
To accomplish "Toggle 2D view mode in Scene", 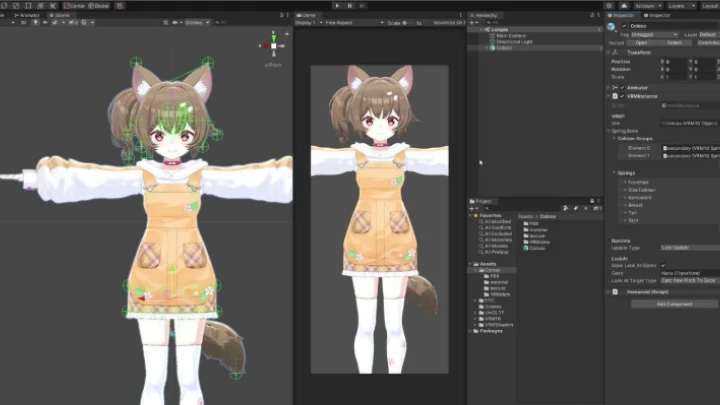I will point(23,22).
